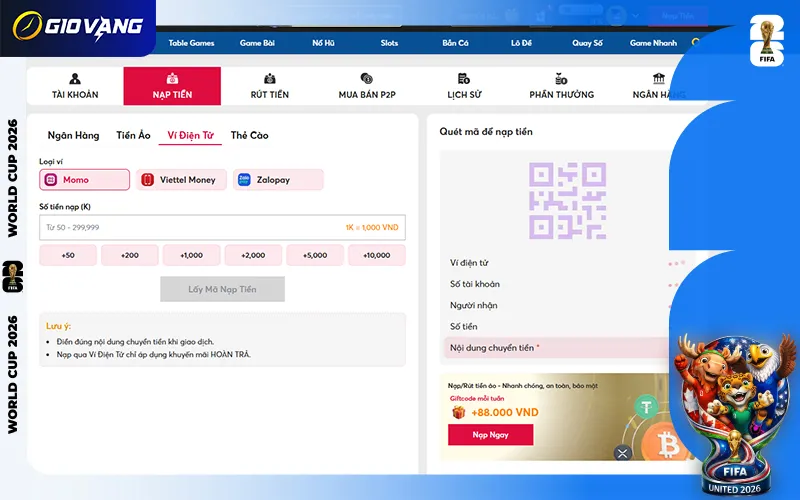
Task: Click the Tether coin icon in banner
Action: coord(646,407)
